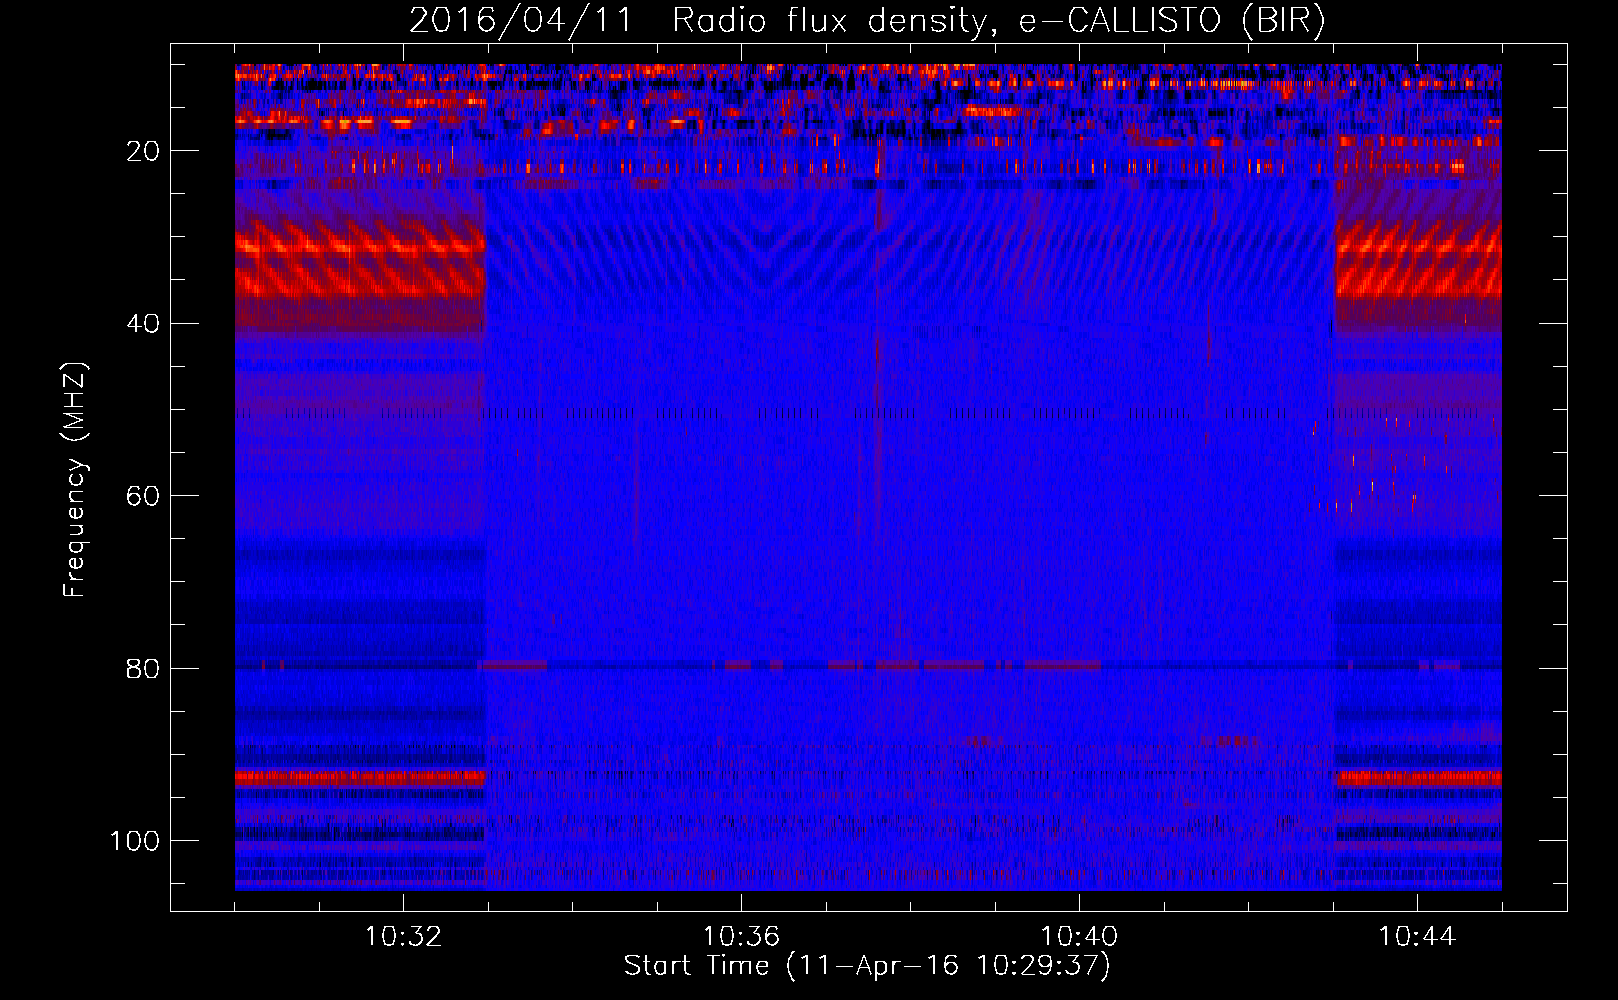The image size is (1618, 1000).
Task: Select the date '2016/04/11' in the title
Action: tap(521, 21)
